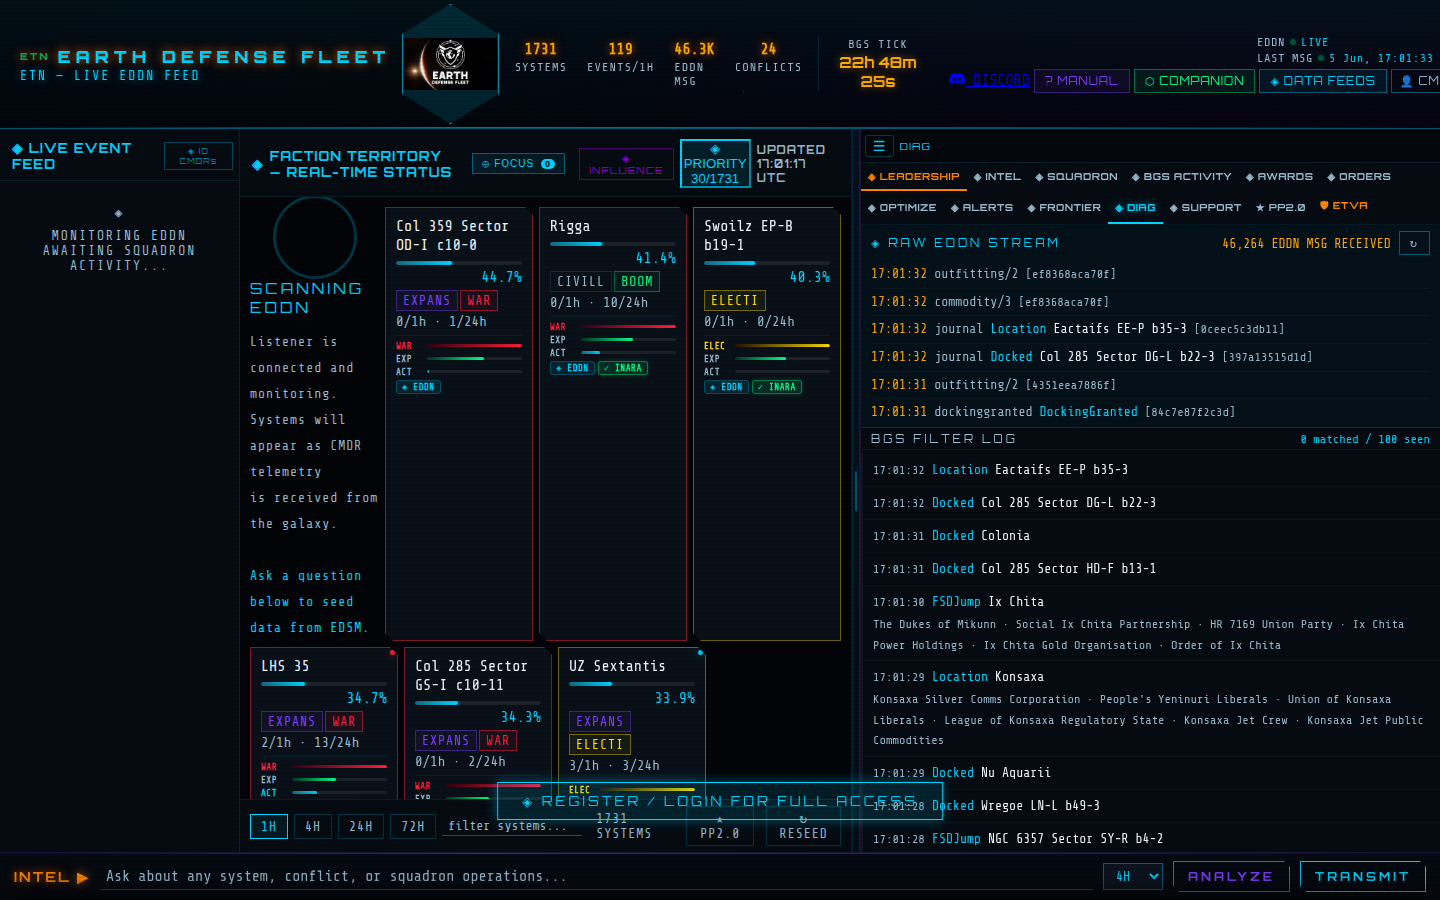Refresh the Raw EDDN Stream
The width and height of the screenshot is (1440, 900).
click(1413, 243)
